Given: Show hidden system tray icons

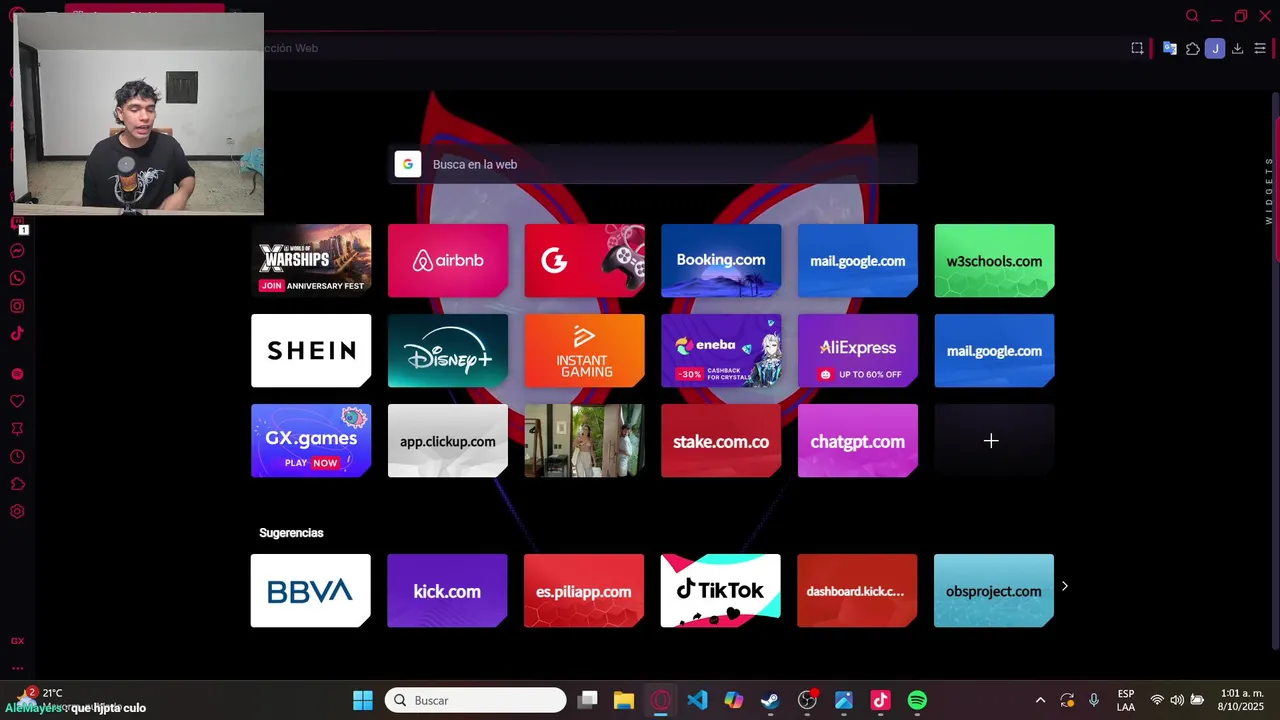Looking at the screenshot, I should [x=1040, y=700].
